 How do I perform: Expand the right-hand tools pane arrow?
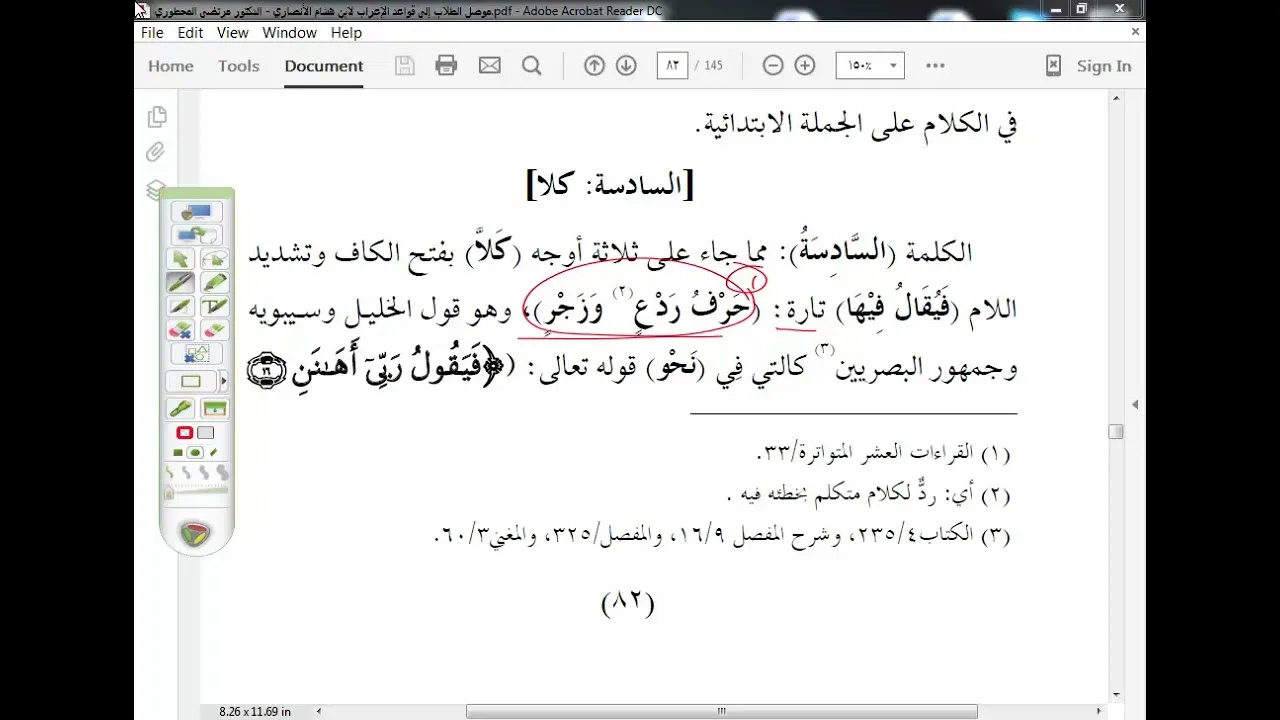tap(1135, 404)
